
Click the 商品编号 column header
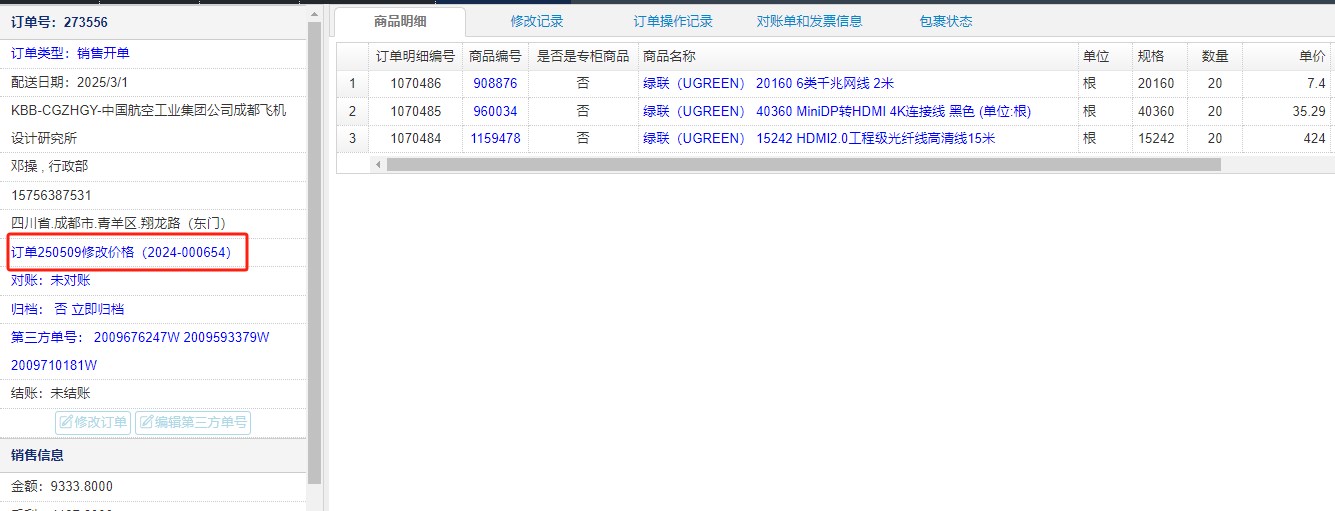(x=495, y=56)
